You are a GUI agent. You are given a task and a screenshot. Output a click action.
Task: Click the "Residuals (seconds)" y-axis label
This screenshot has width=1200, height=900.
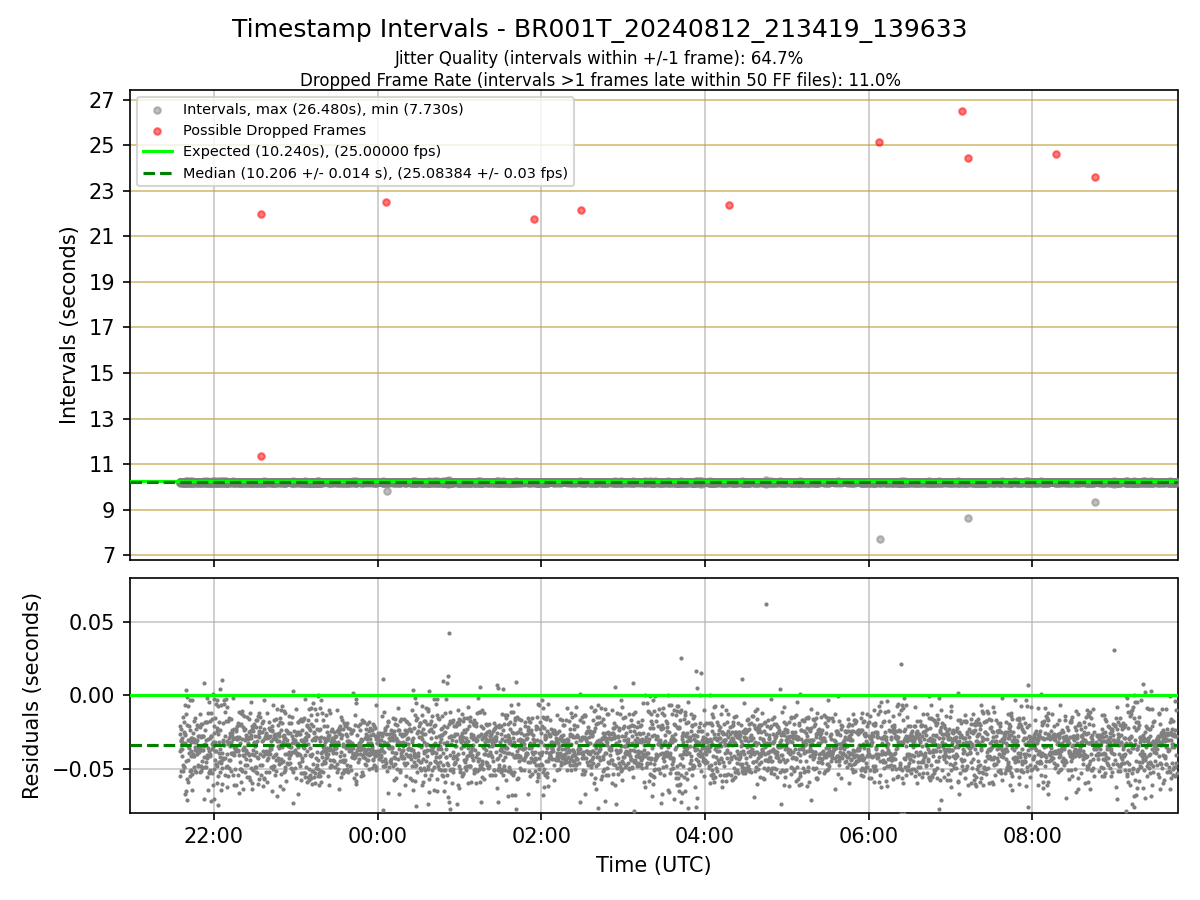(x=32, y=696)
